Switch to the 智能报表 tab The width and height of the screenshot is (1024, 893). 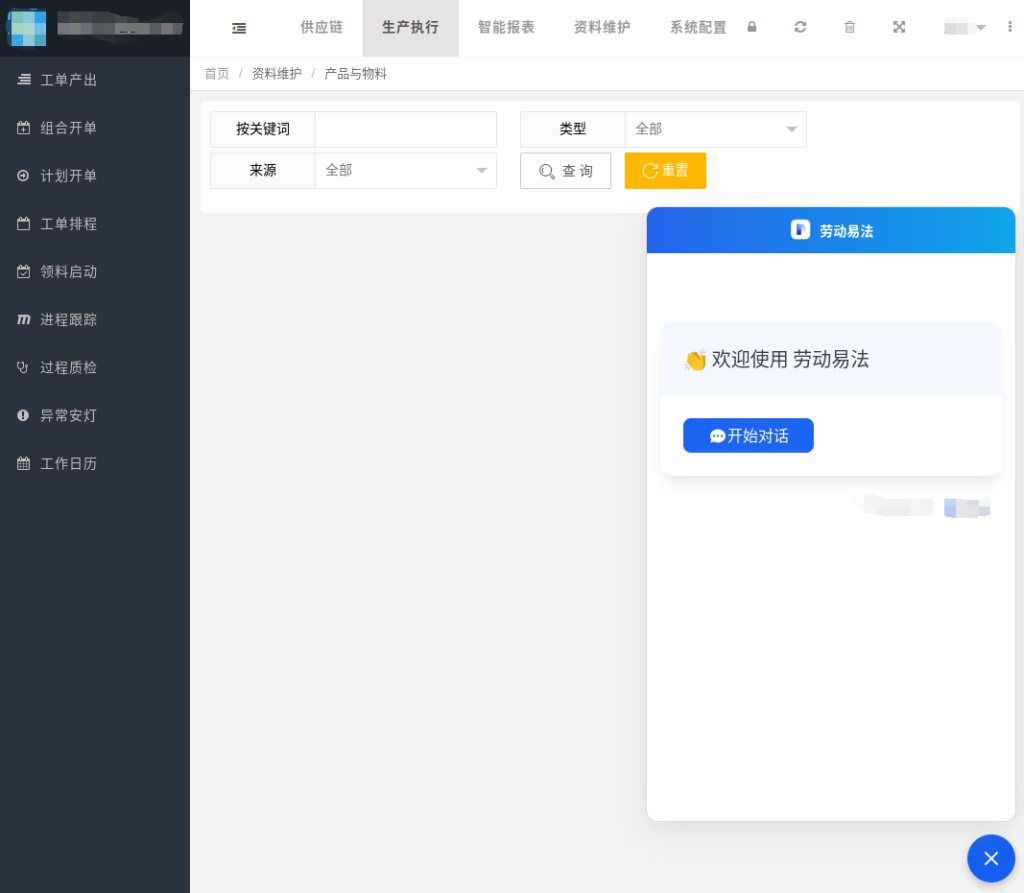tap(506, 27)
